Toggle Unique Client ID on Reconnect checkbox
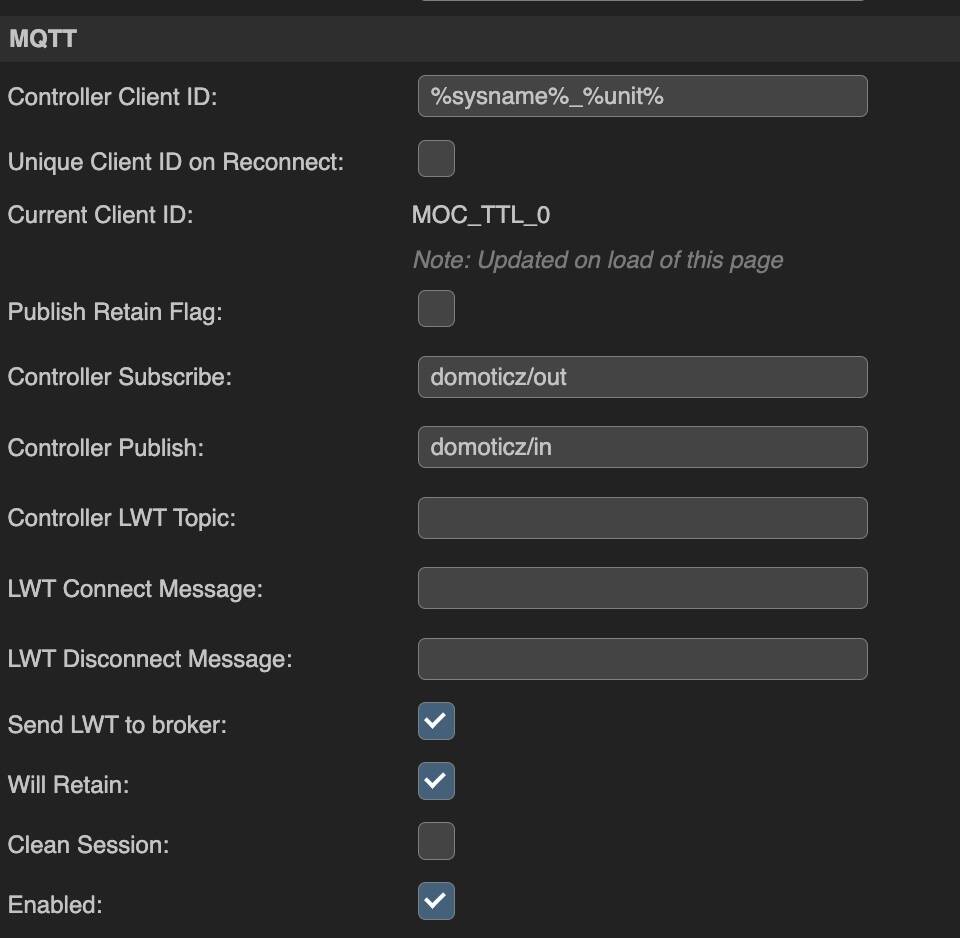 [436, 159]
